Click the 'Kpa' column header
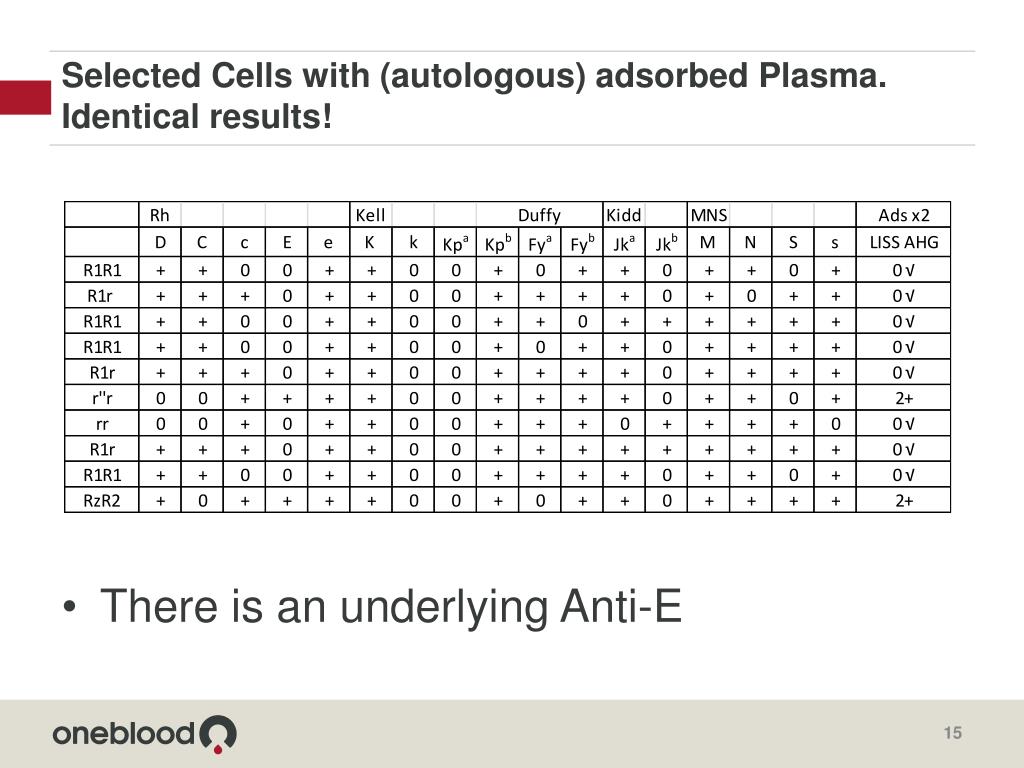 455,242
